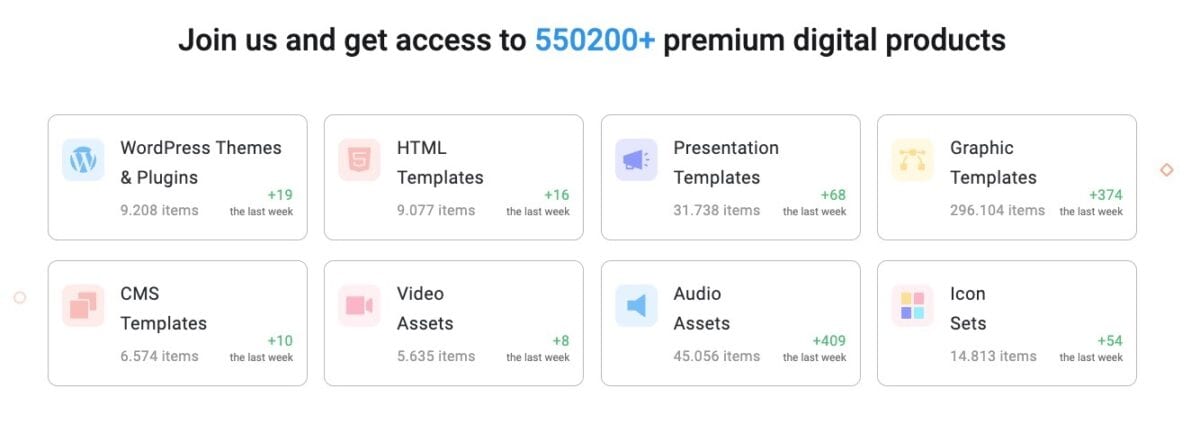Click the WordPress logo icon
The height and width of the screenshot is (425, 1200).
[83, 160]
